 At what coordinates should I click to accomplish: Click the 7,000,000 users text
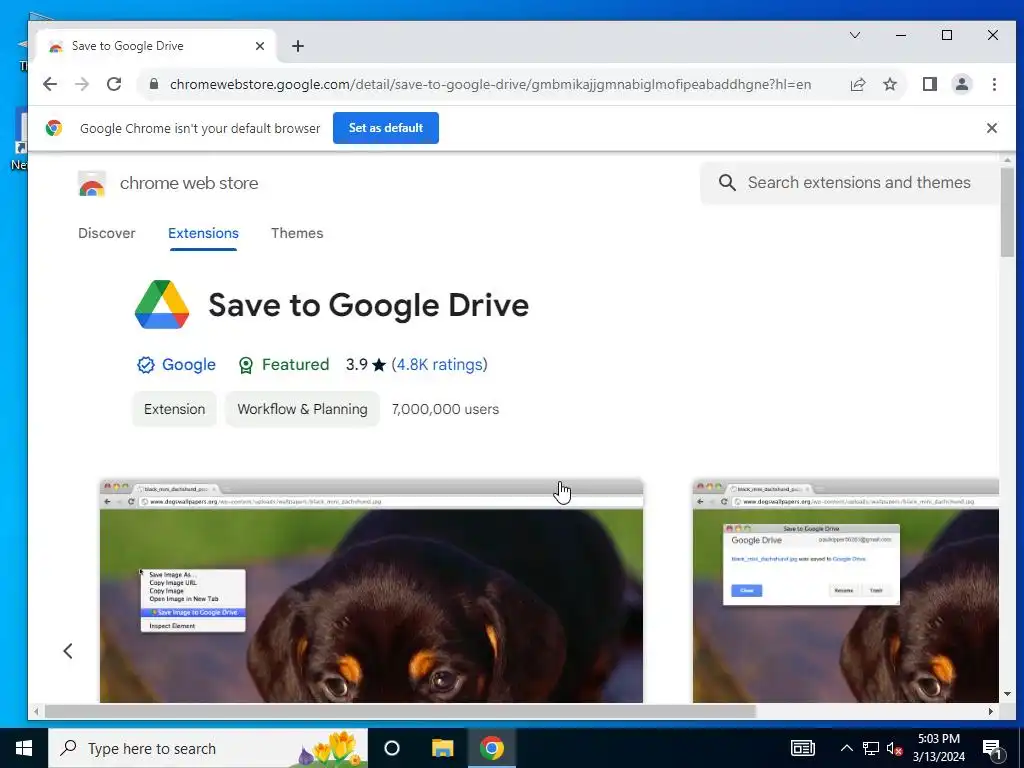(445, 409)
